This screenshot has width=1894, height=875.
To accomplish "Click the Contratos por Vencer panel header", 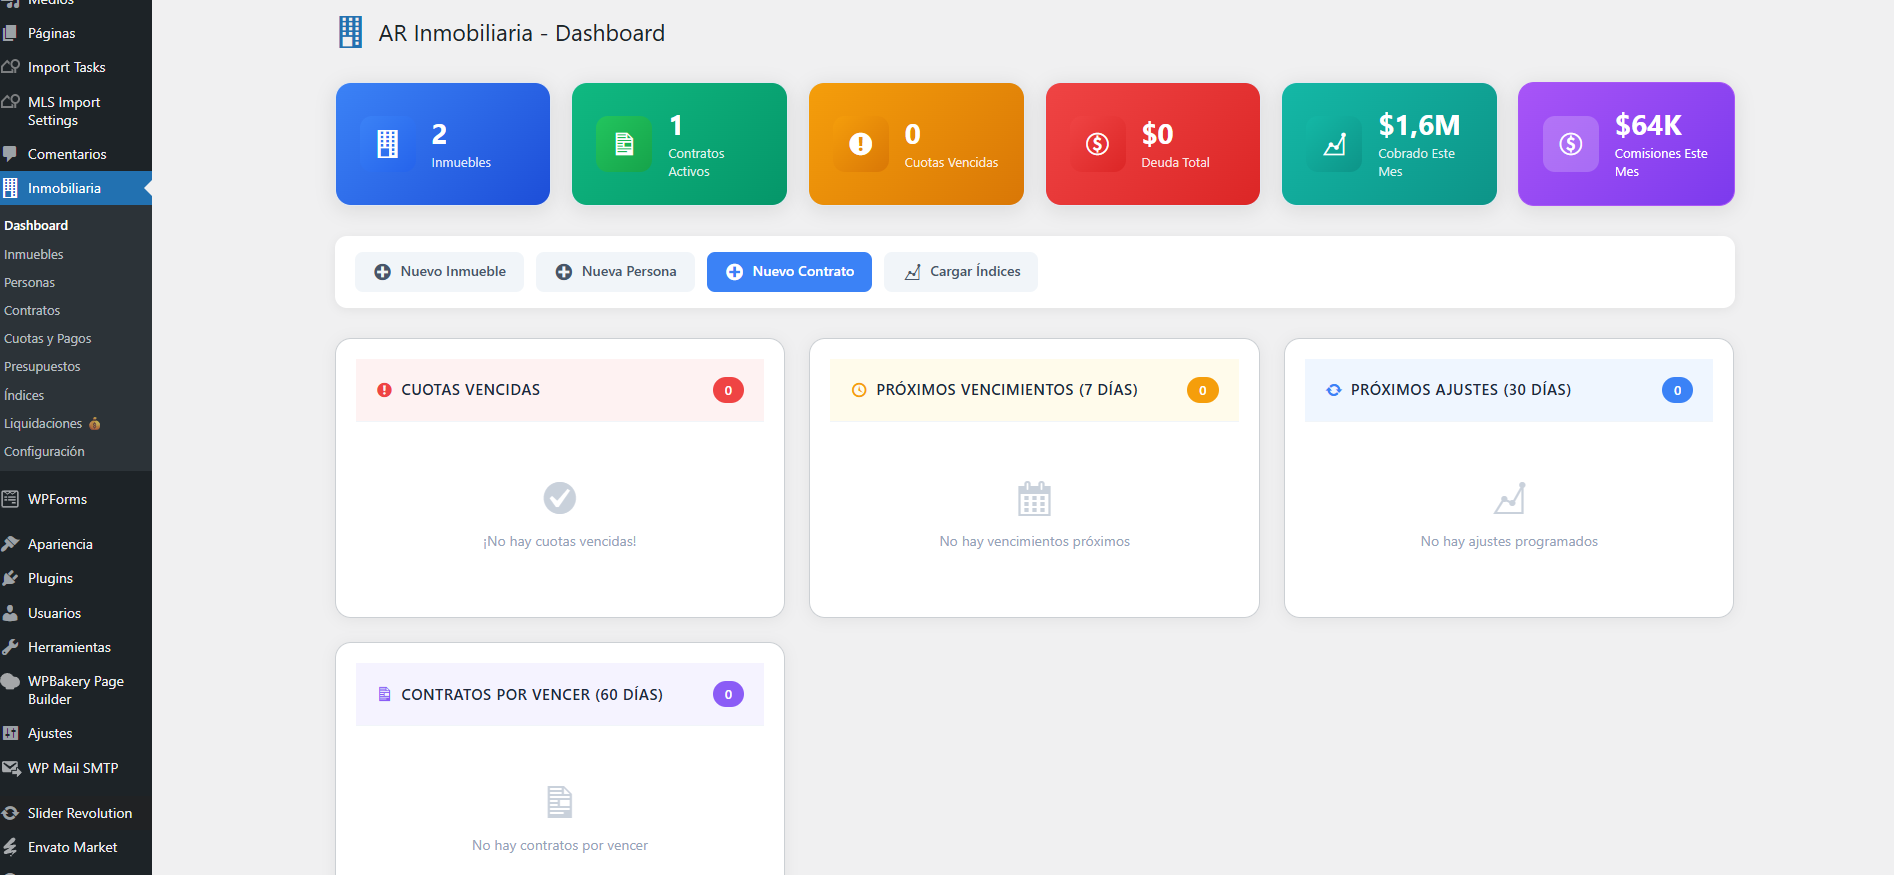I will pos(532,695).
